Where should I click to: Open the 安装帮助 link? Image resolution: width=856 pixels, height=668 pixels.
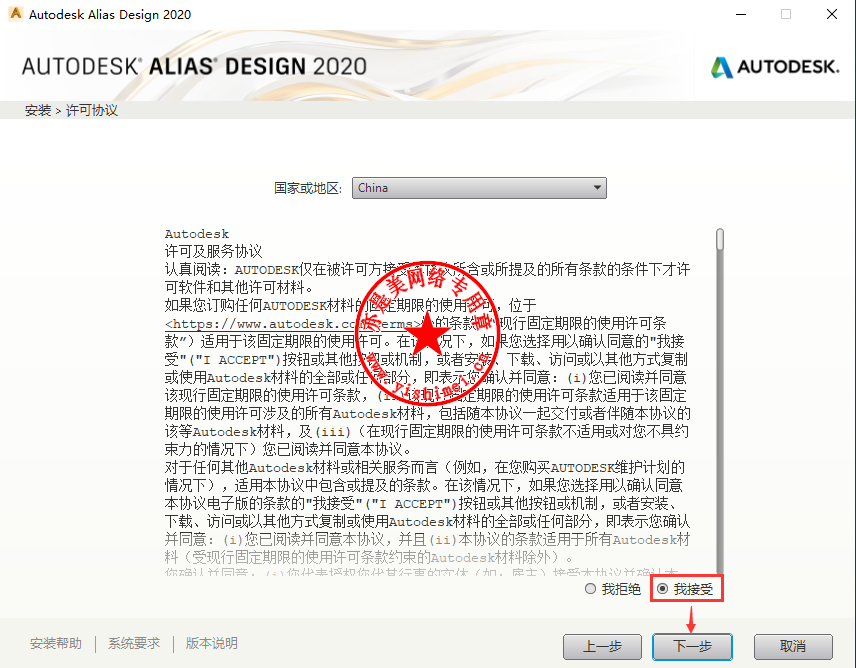pos(56,643)
